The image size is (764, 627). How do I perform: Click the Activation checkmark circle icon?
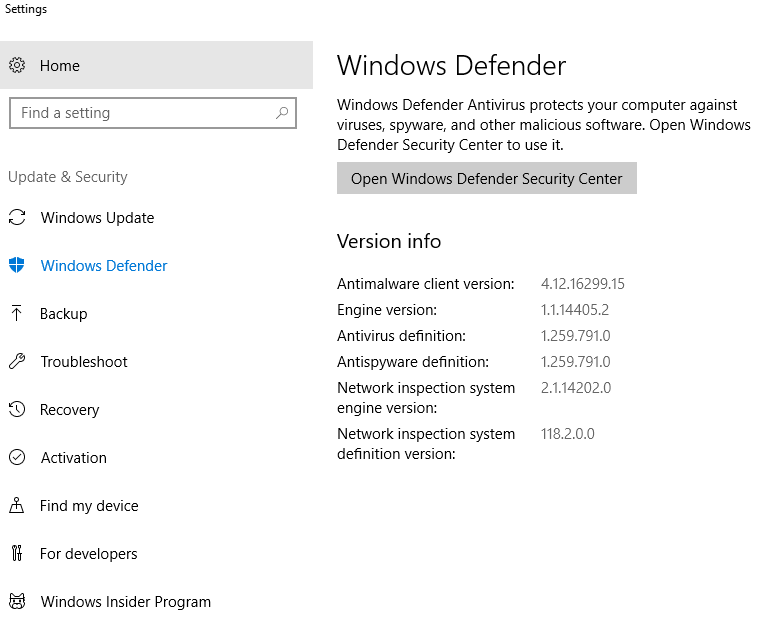coord(17,457)
